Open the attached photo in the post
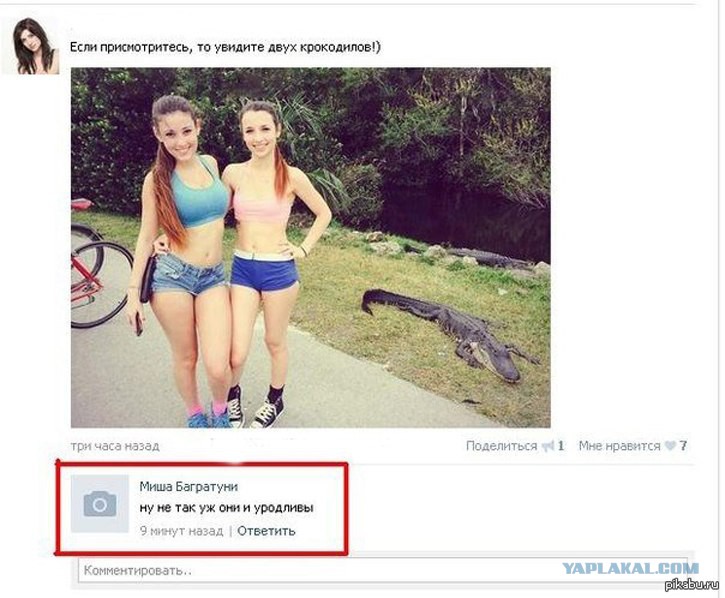Image resolution: width=725 pixels, height=598 pixels. [310, 247]
